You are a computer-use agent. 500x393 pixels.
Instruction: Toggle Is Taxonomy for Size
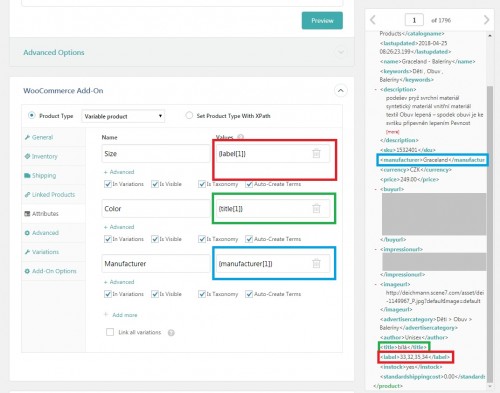click(202, 184)
